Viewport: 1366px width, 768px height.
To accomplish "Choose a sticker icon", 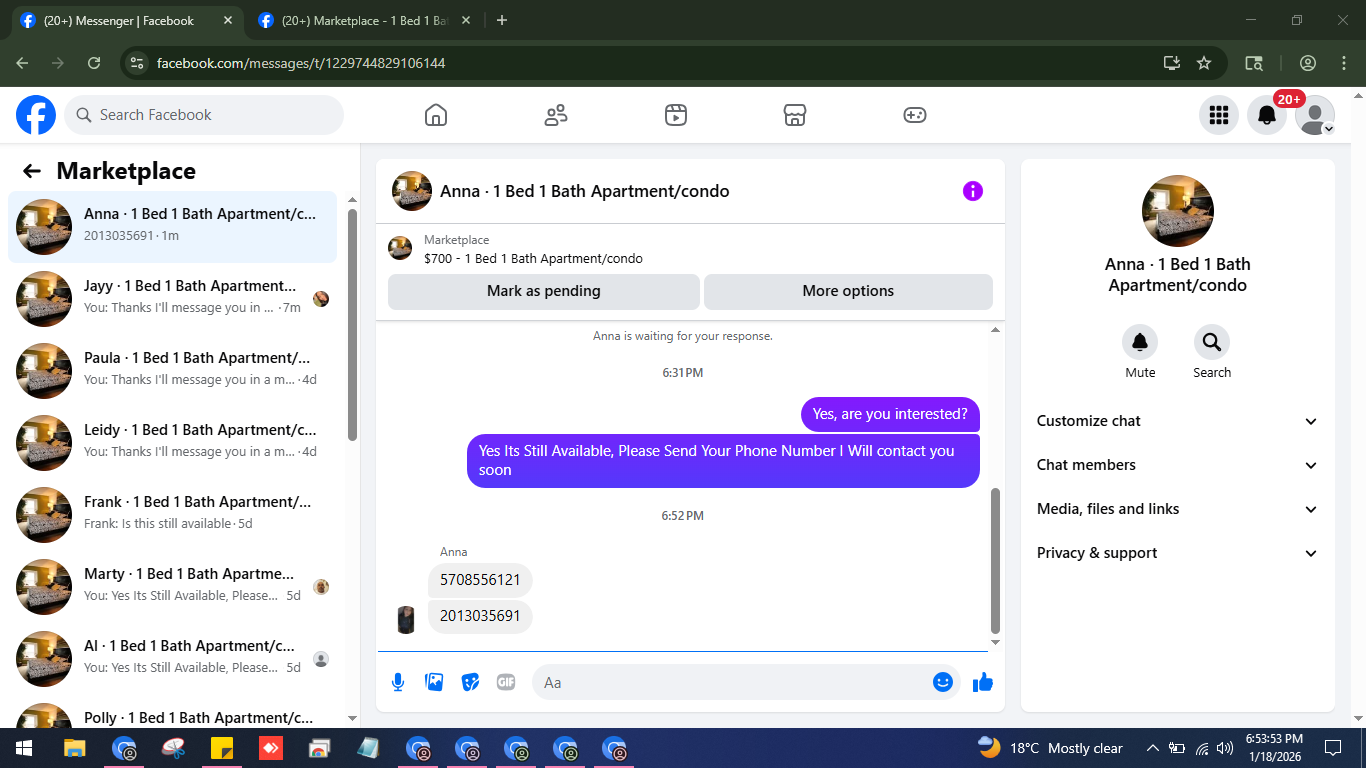I will 470,682.
